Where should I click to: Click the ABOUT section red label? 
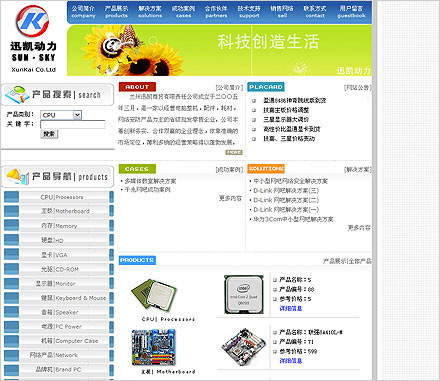tap(137, 87)
